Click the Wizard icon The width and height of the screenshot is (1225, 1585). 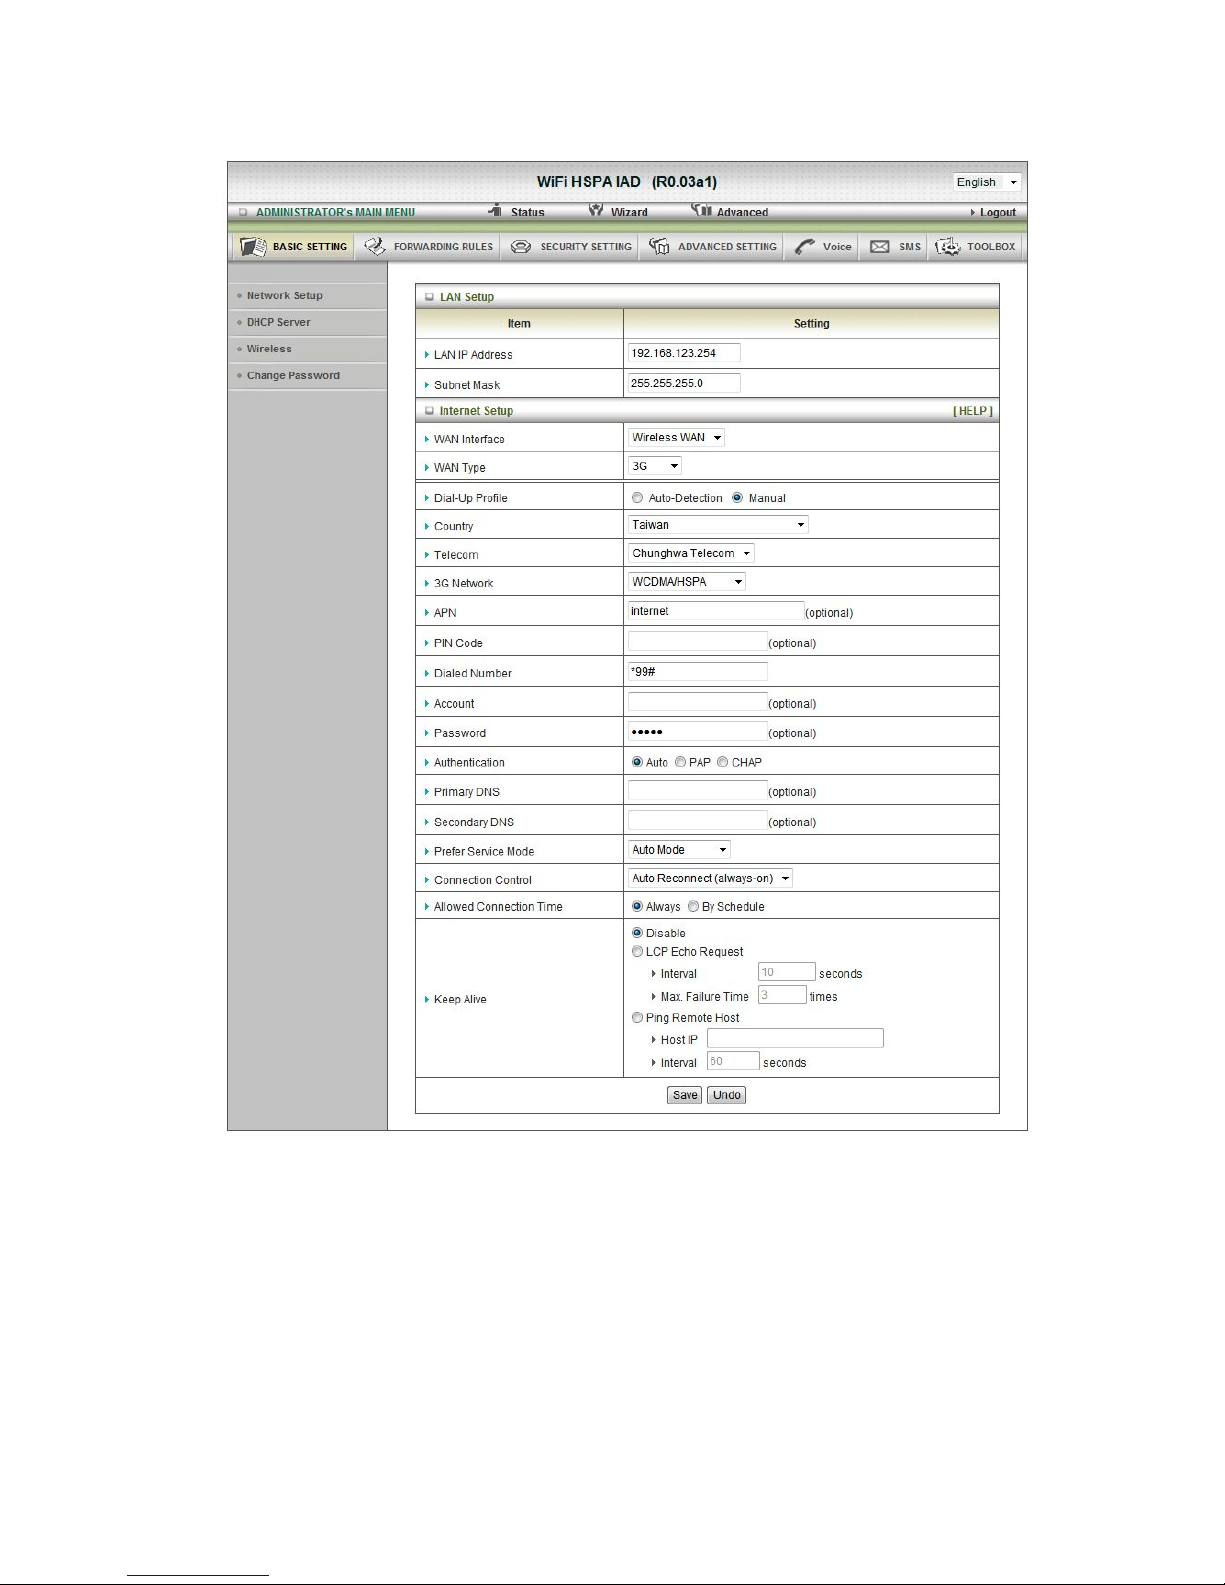[x=596, y=210]
